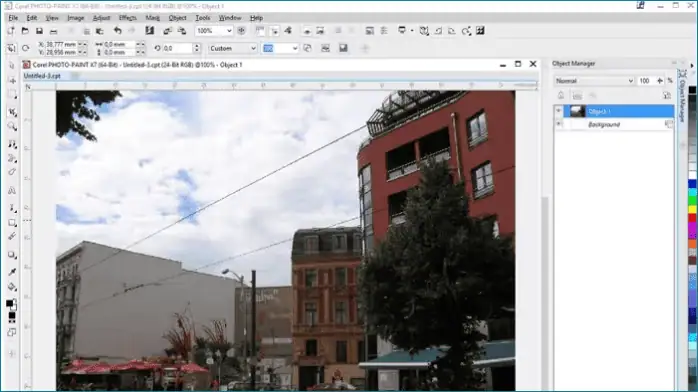The height and width of the screenshot is (392, 698).
Task: Toggle visibility eye of Object 1
Action: point(559,111)
